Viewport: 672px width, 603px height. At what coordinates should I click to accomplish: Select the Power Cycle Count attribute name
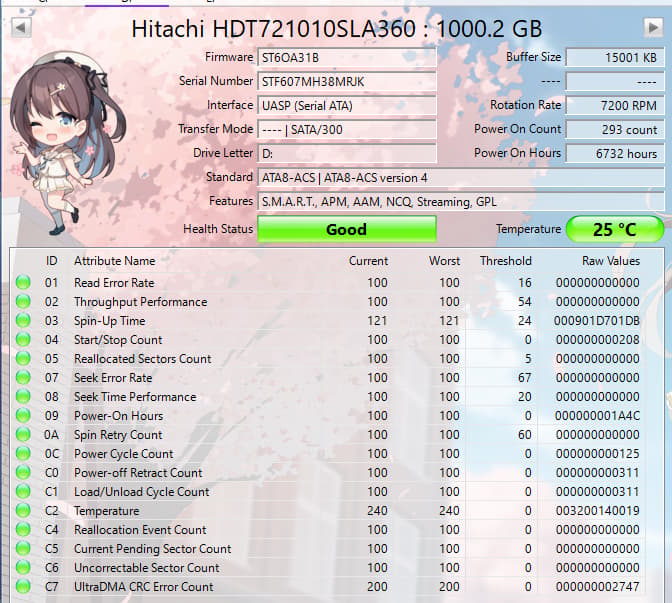click(x=124, y=454)
